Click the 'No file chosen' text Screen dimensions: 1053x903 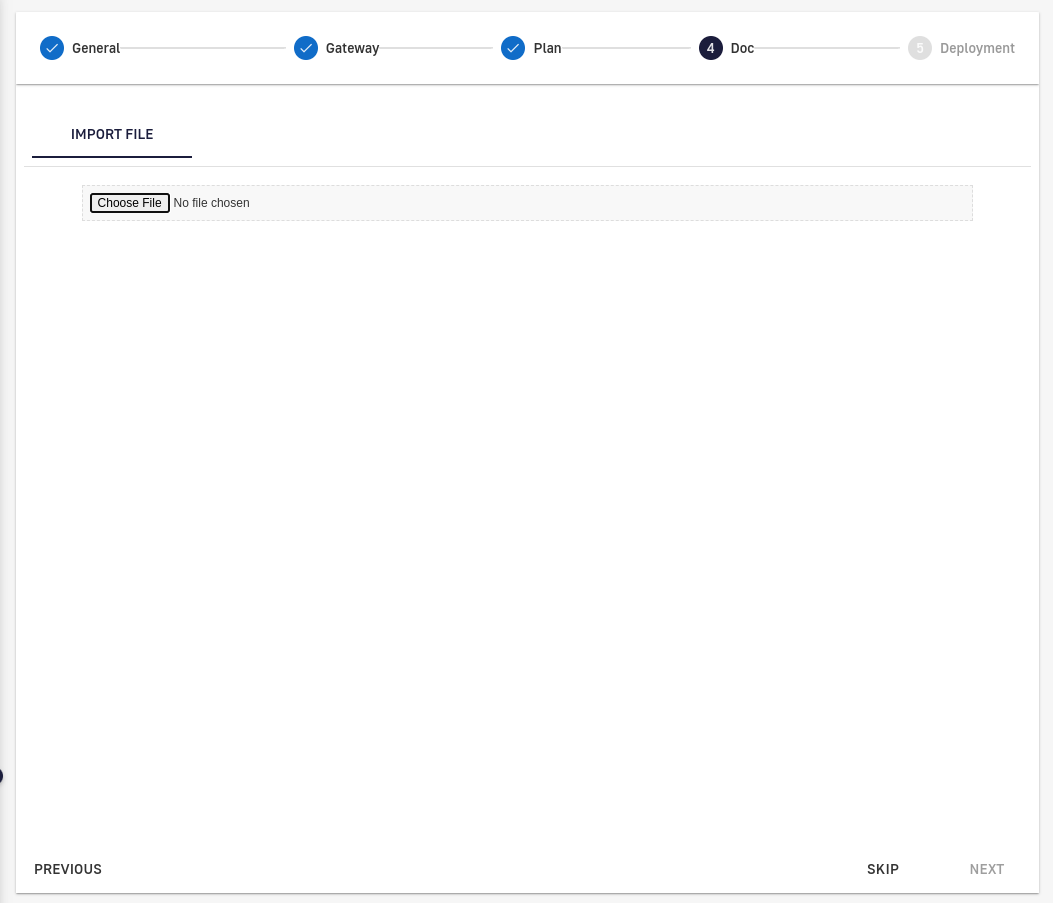point(212,203)
